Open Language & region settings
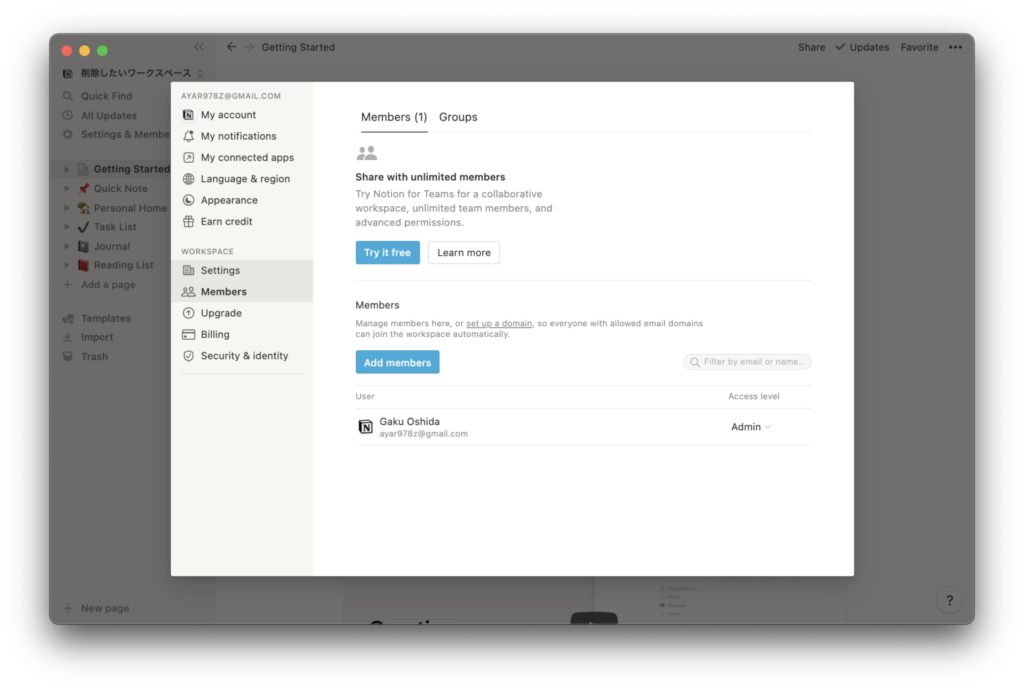Image resolution: width=1024 pixels, height=690 pixels. coord(242,179)
